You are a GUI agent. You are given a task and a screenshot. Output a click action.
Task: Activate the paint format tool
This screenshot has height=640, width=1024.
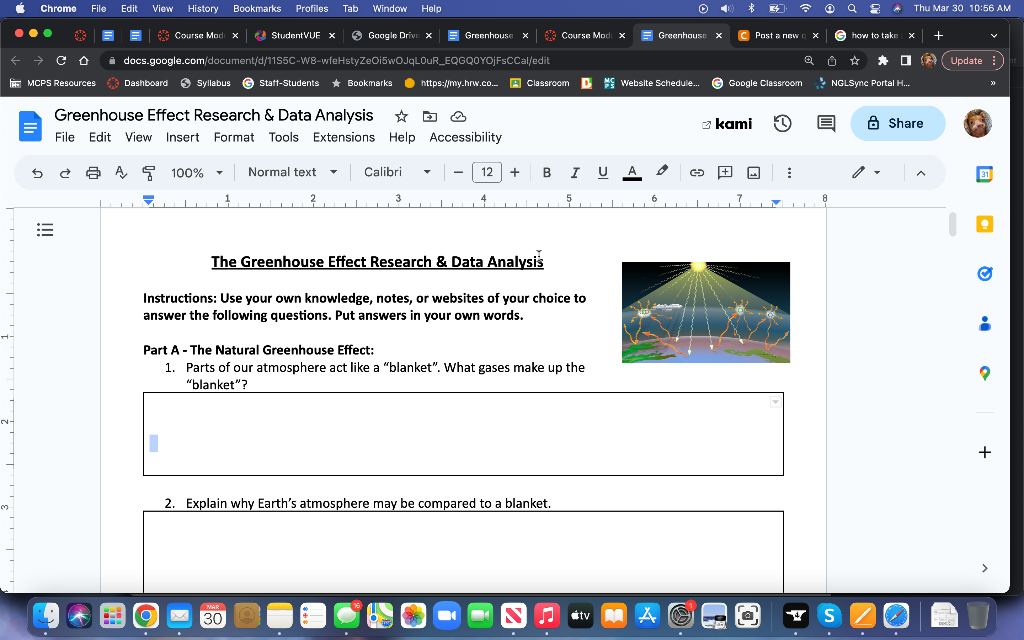(x=149, y=172)
